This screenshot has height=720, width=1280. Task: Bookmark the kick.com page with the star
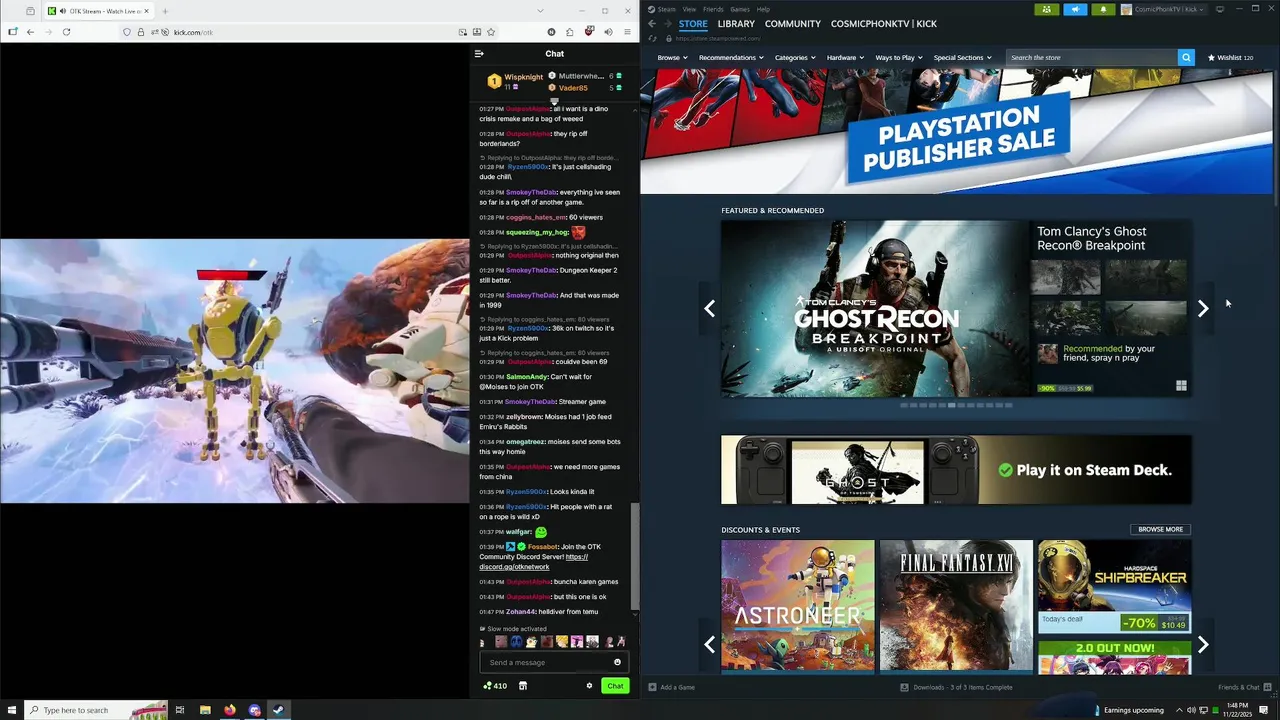[x=491, y=32]
